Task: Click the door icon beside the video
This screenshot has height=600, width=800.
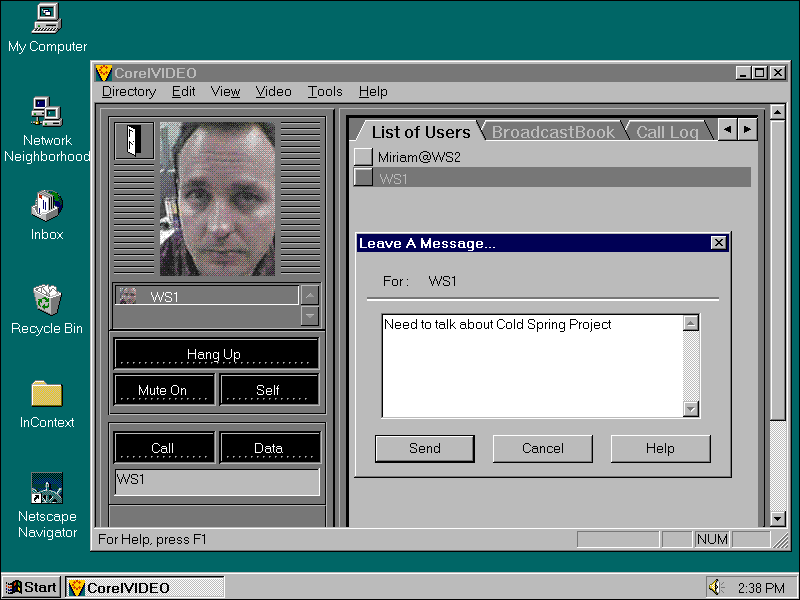Action: [x=134, y=140]
